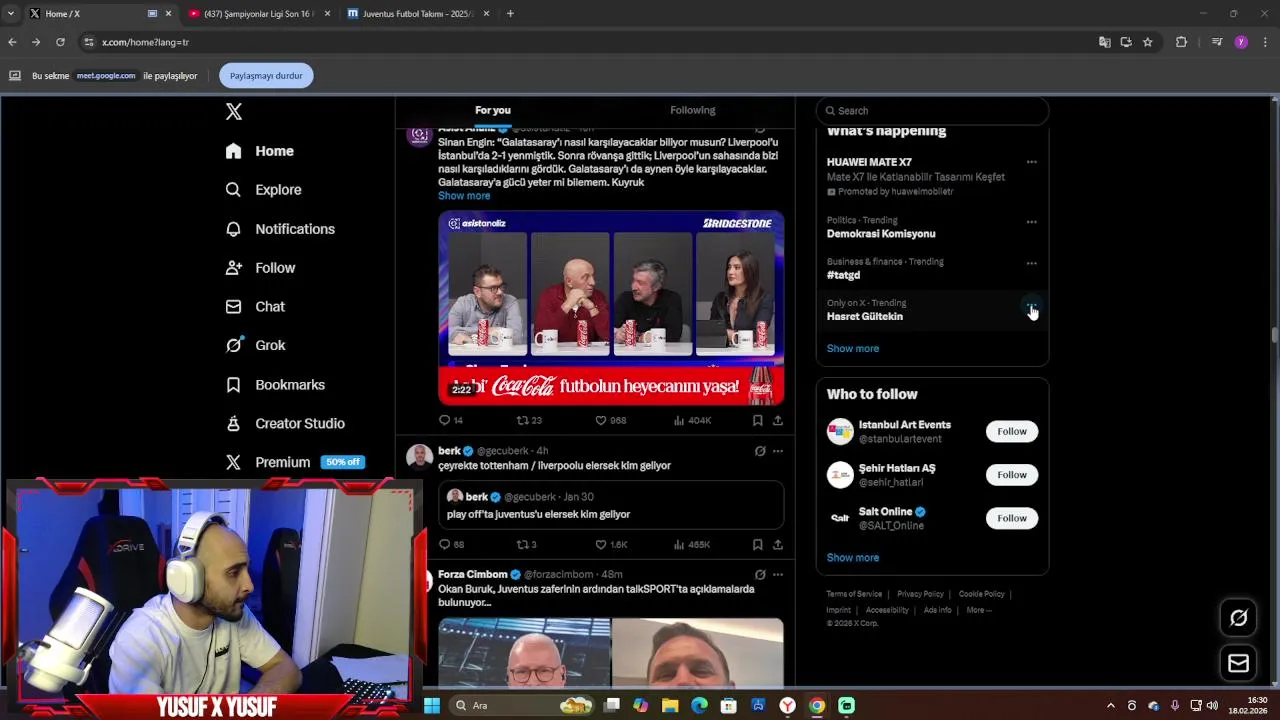
Task: Open Notifications page
Action: coord(280,229)
